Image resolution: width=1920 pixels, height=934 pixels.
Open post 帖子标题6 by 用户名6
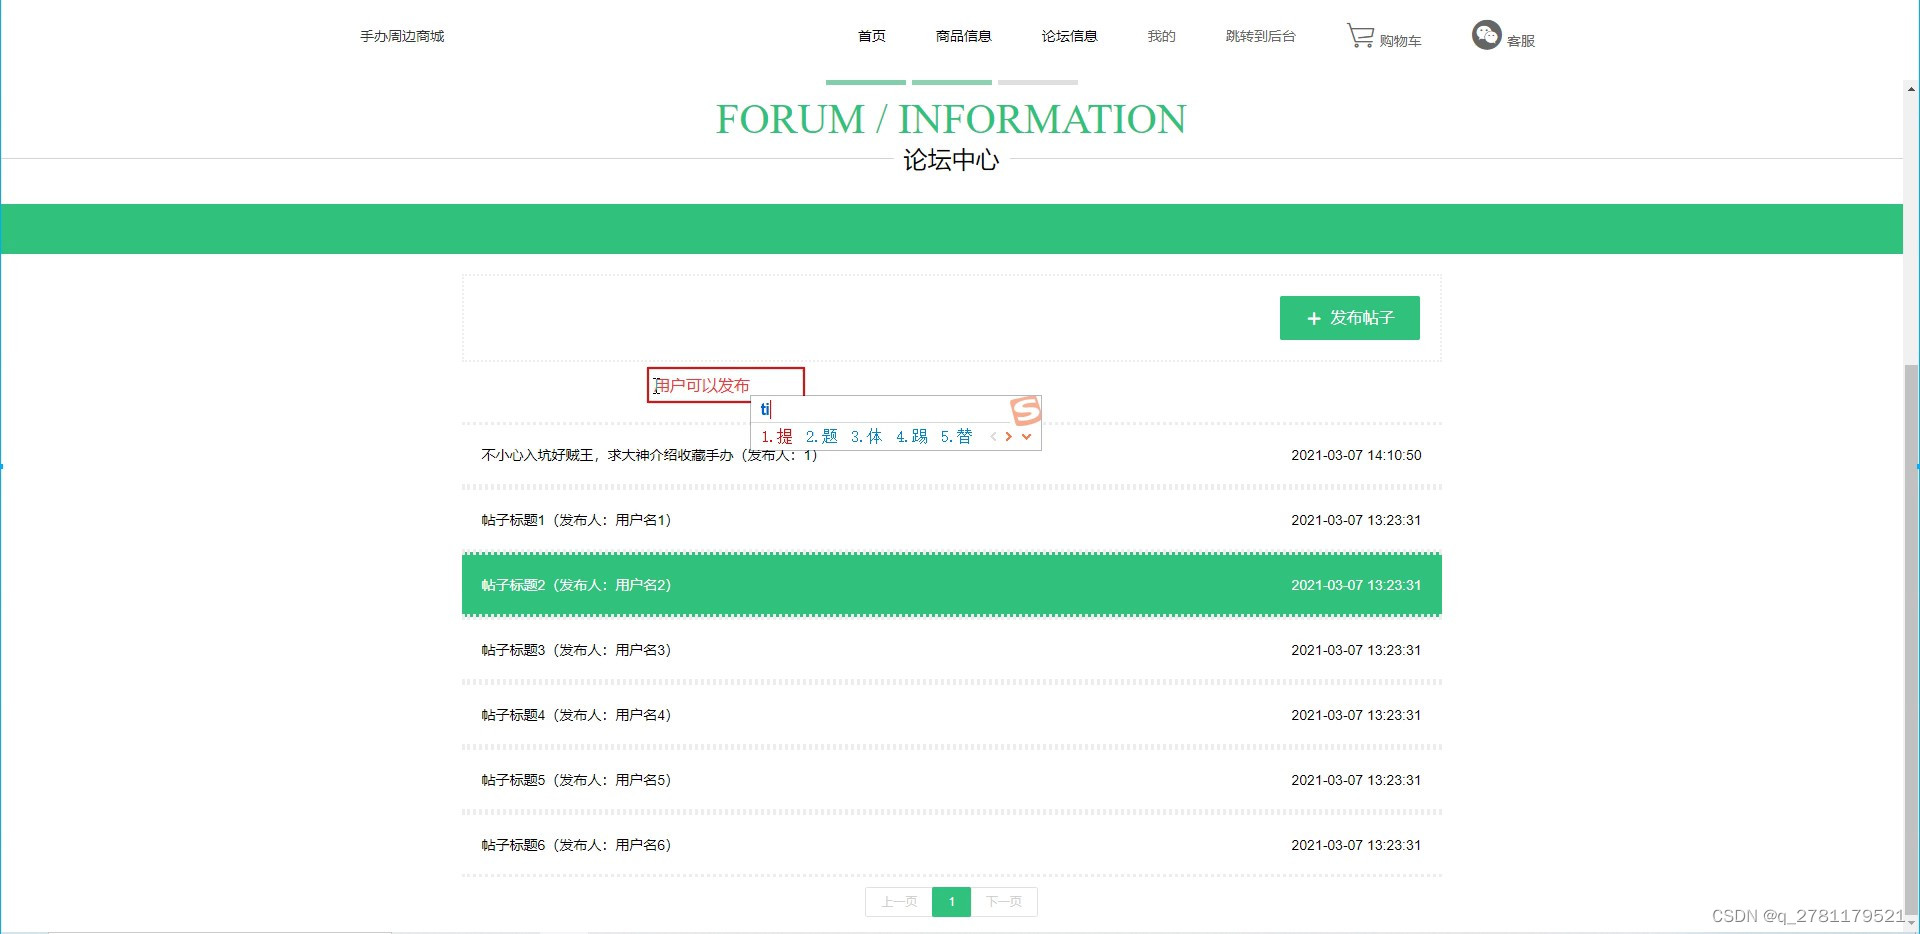952,845
